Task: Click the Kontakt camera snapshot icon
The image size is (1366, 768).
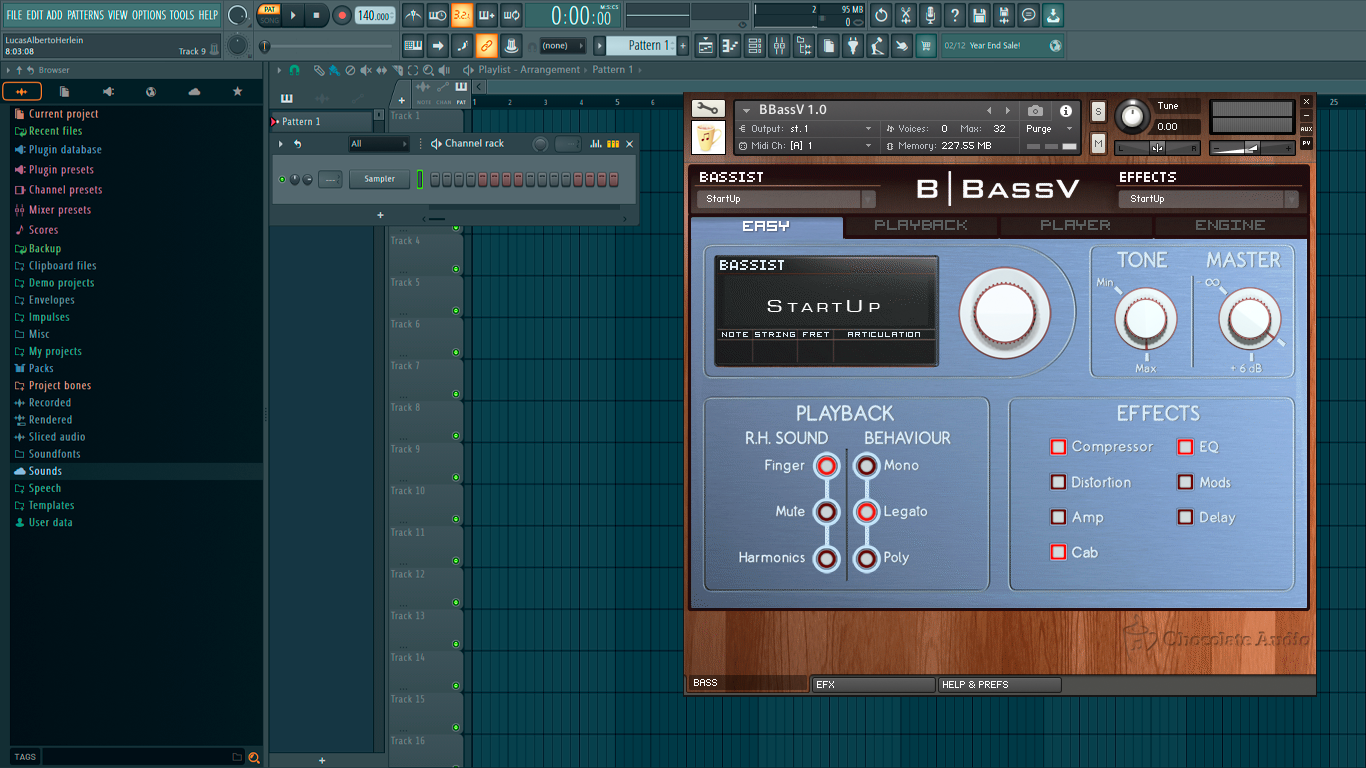Action: click(1036, 111)
